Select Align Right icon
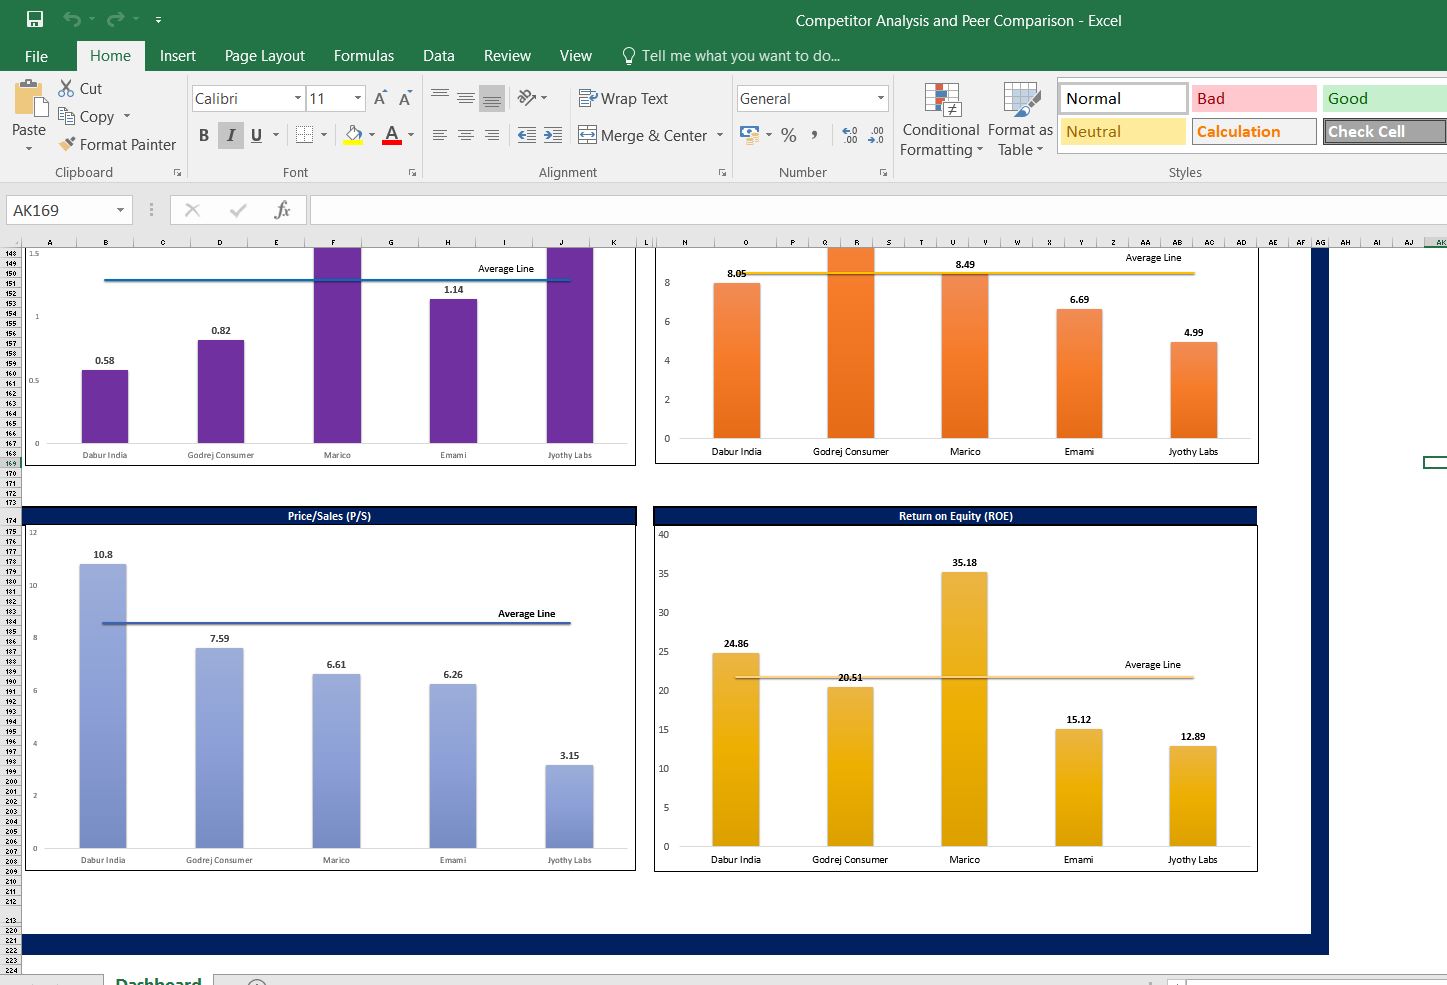The height and width of the screenshot is (985, 1447). 492,135
